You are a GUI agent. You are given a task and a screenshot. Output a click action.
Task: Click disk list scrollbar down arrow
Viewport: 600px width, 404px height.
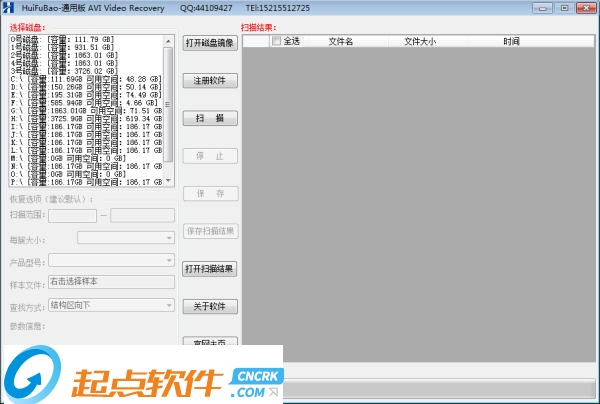point(168,181)
